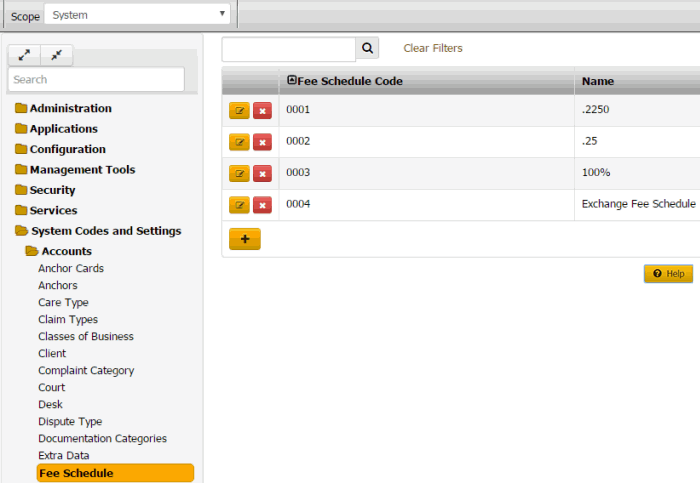Expand the Security folder

pos(52,190)
